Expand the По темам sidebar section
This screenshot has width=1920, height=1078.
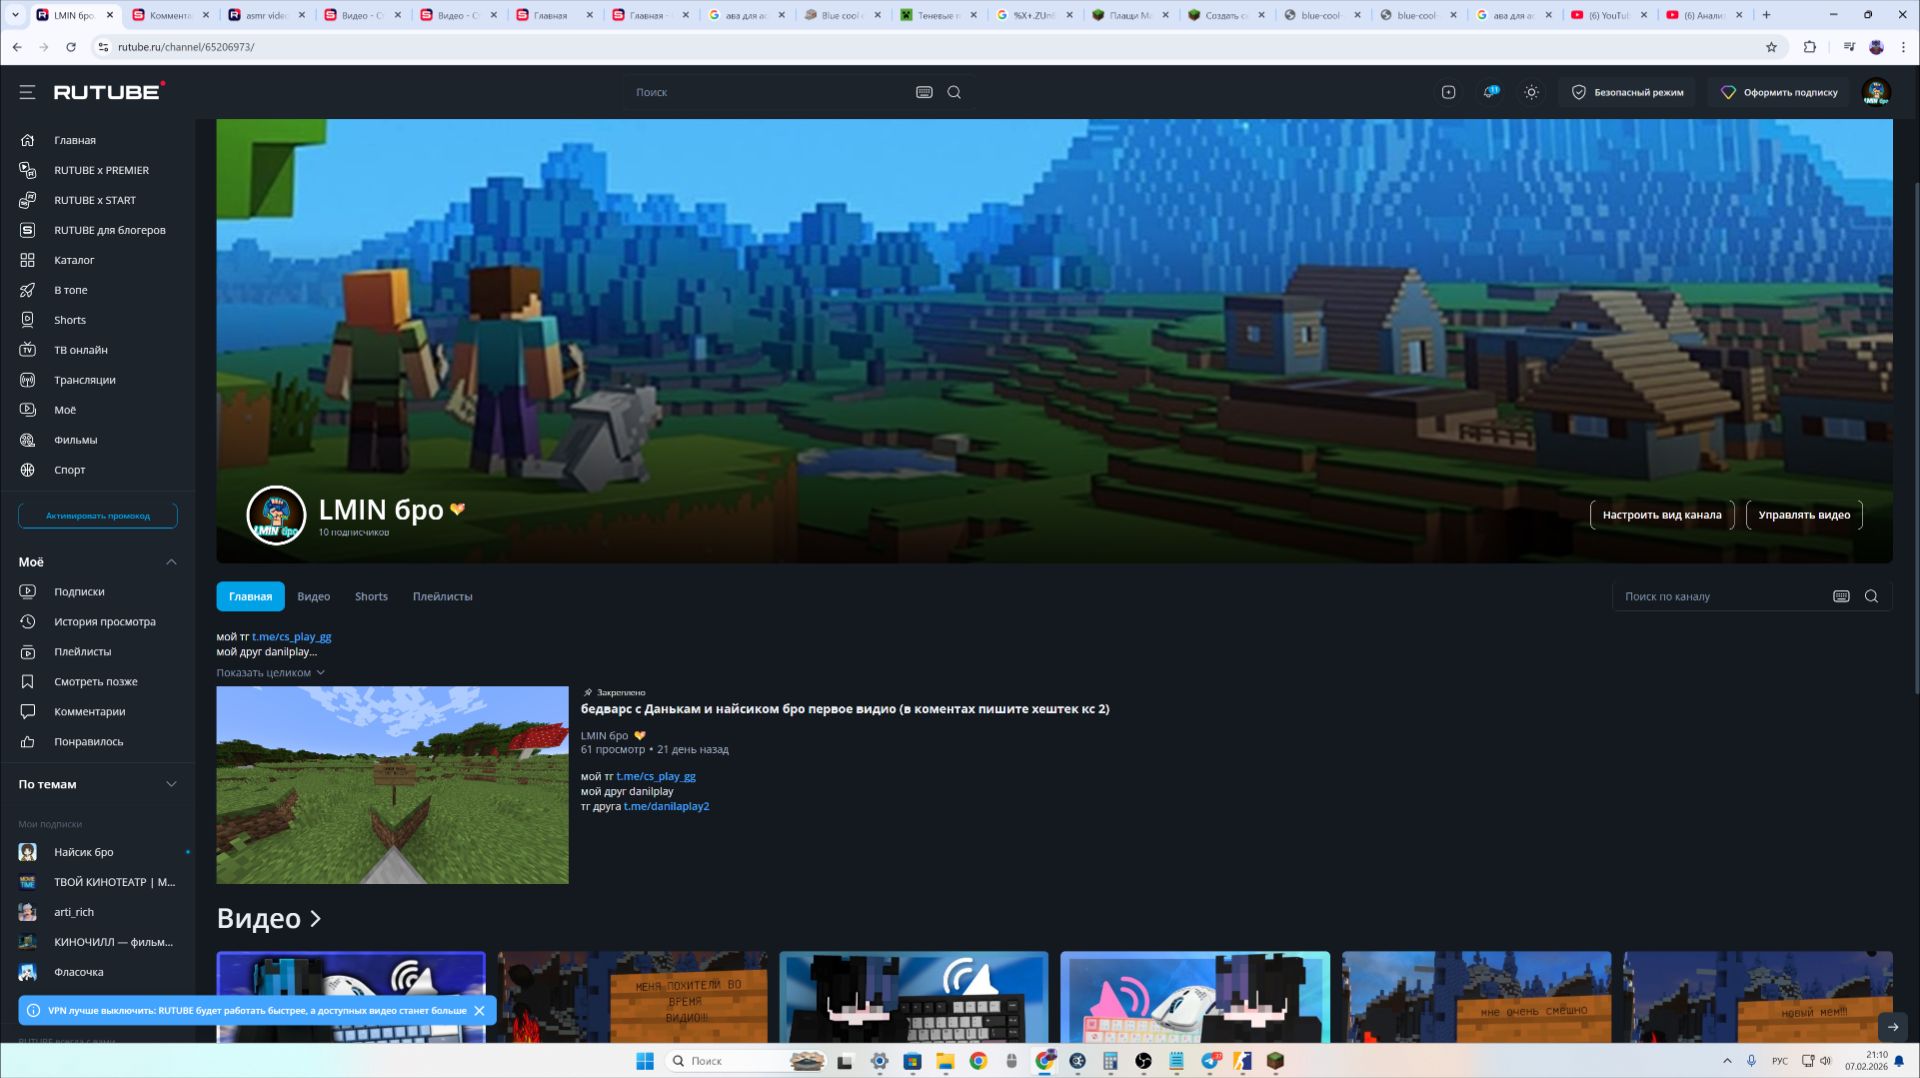(x=171, y=784)
